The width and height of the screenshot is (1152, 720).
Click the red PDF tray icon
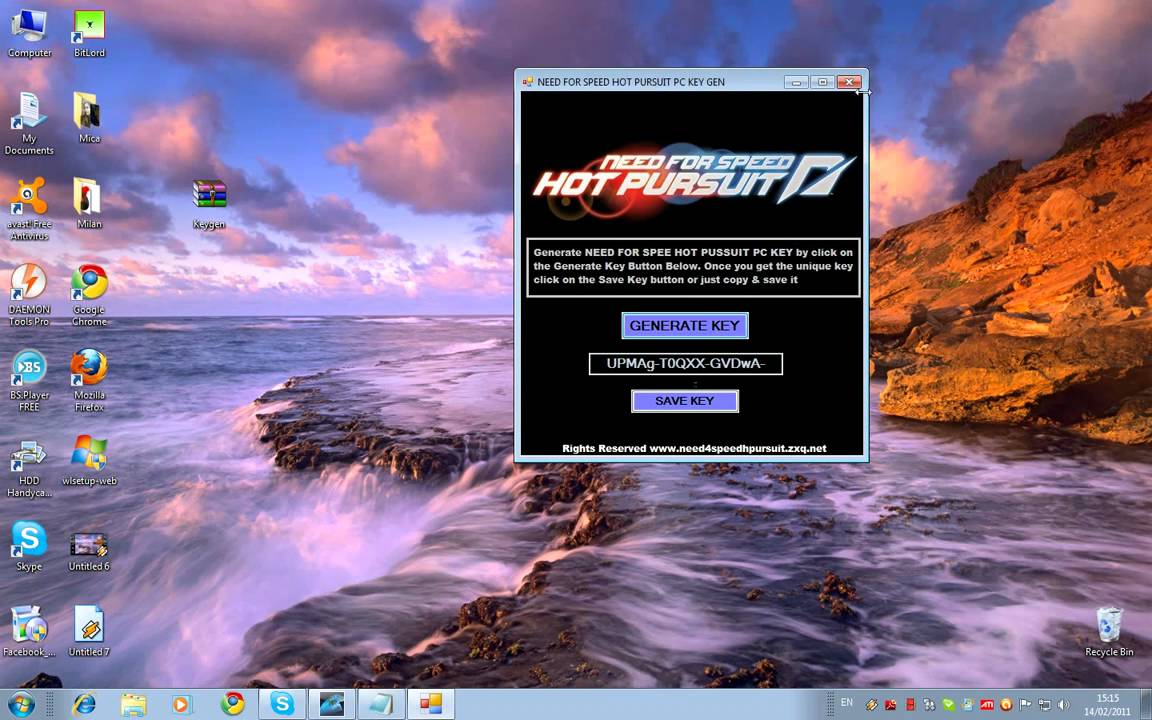pos(890,705)
